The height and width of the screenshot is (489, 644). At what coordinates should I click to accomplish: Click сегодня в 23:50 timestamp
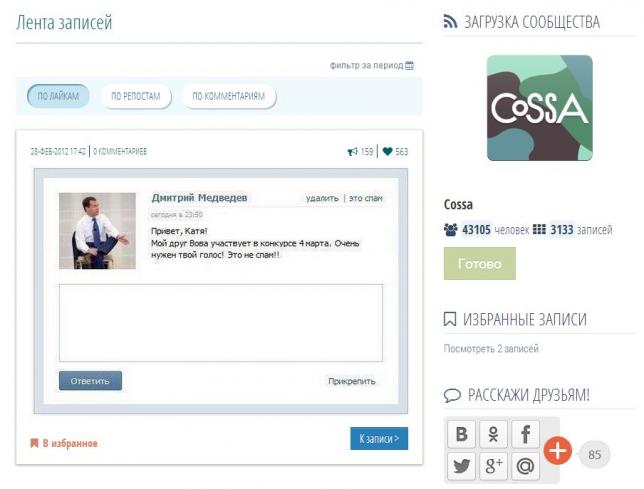(177, 215)
